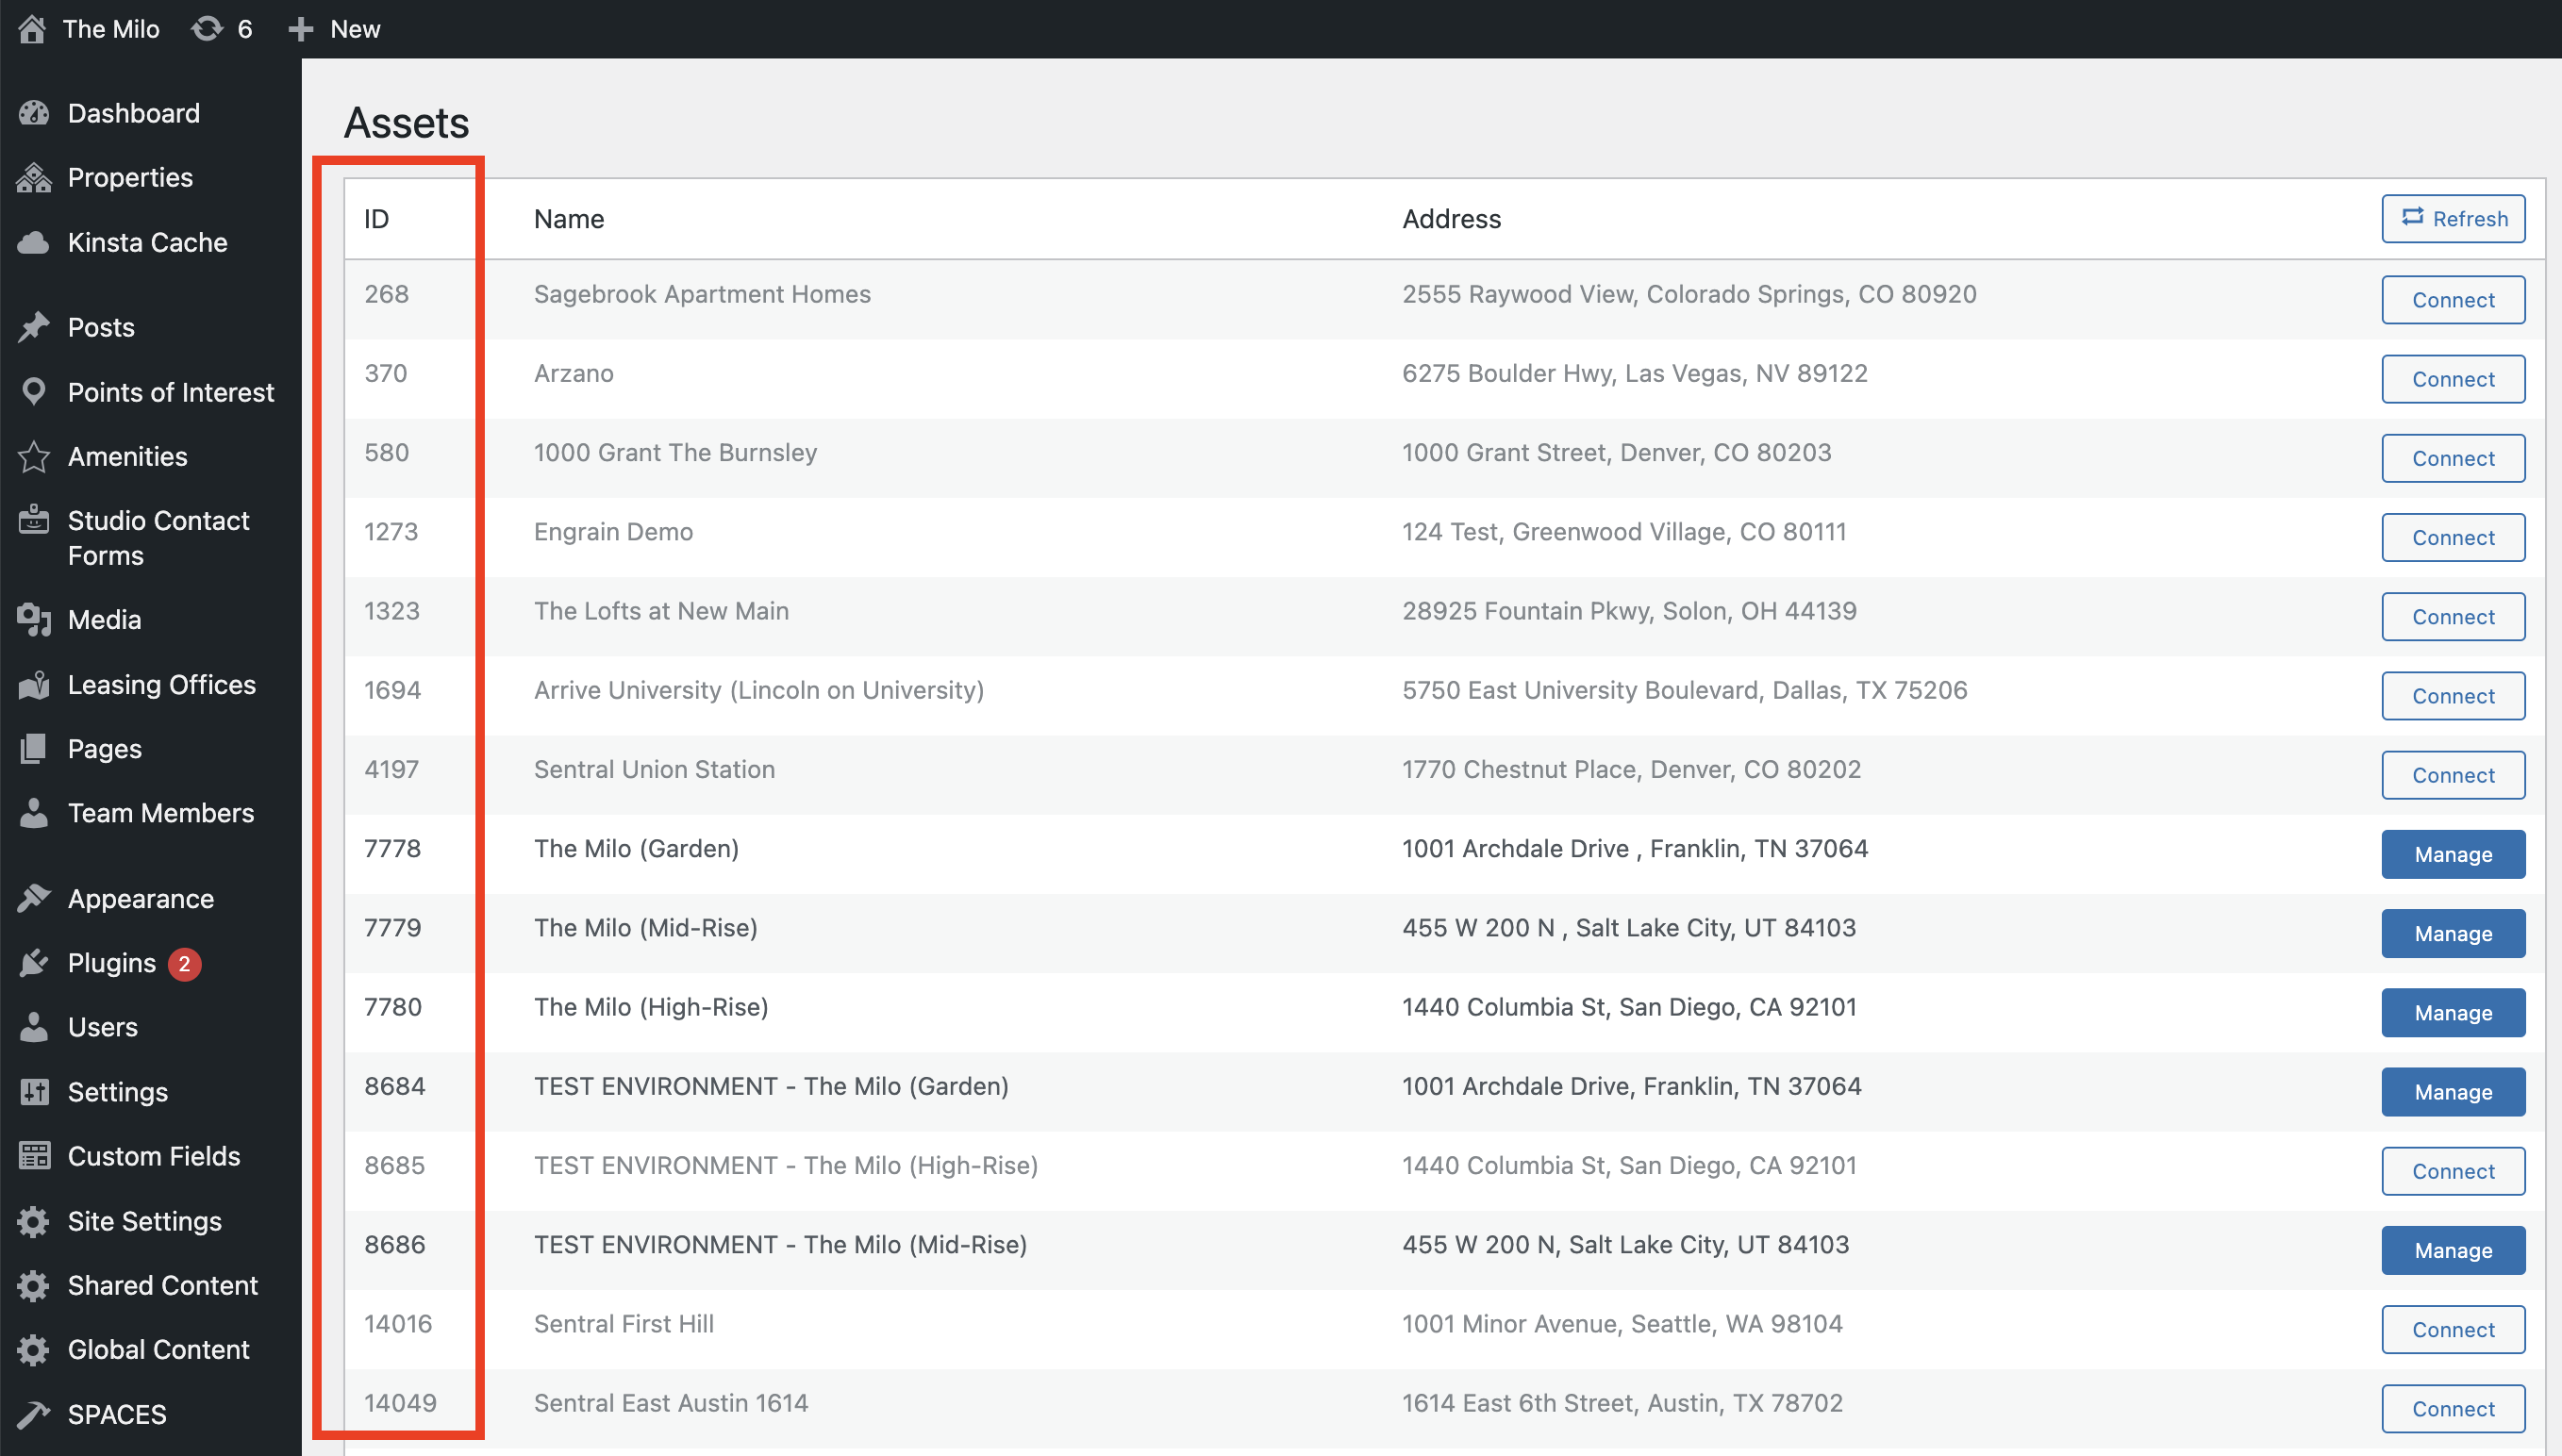Click the Name column header
Screen dimensions: 2562x1456
click(x=569, y=219)
